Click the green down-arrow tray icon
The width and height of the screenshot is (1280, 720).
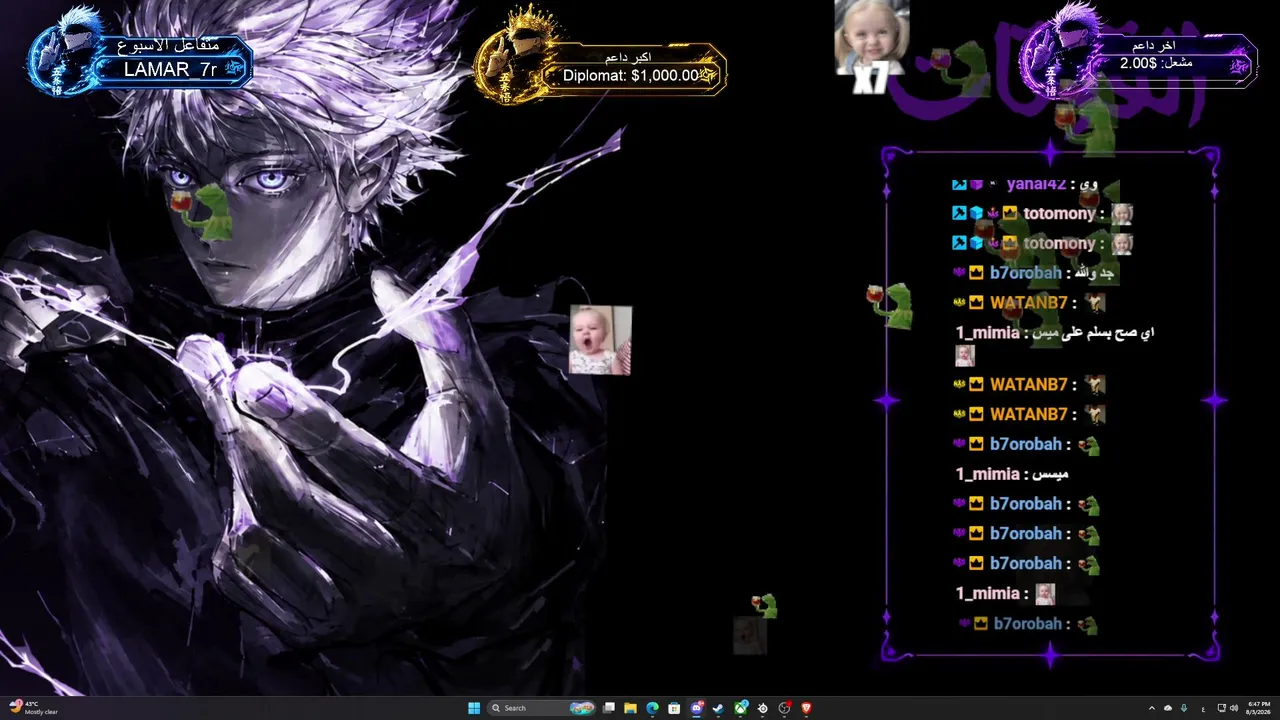pos(1184,708)
